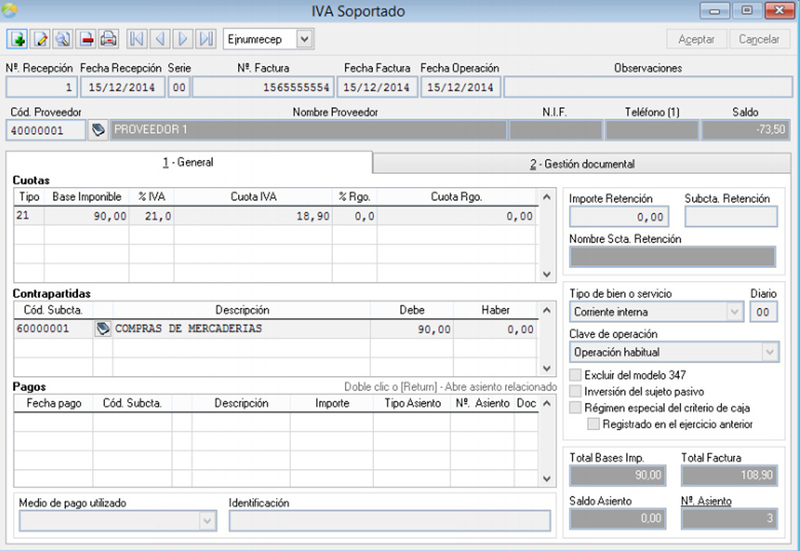Switch to 2 - Gestión documental tab
Viewport: 800px width, 551px height.
click(x=582, y=164)
